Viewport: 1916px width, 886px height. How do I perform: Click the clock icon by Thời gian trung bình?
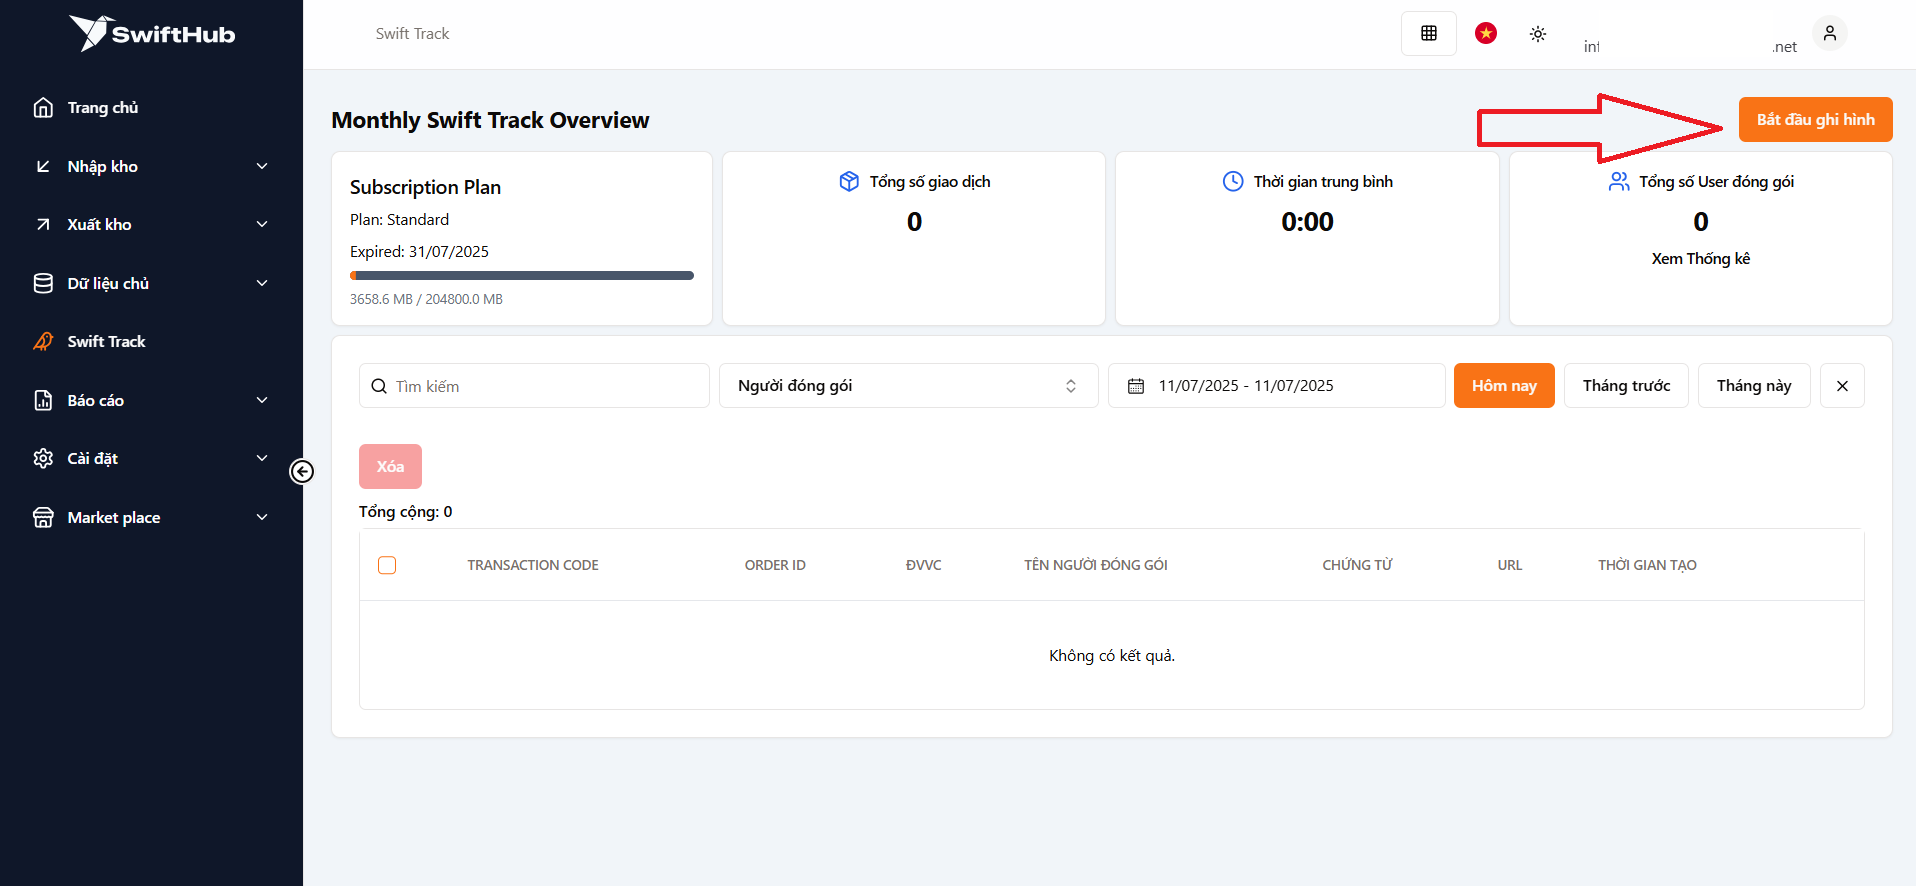(x=1233, y=181)
